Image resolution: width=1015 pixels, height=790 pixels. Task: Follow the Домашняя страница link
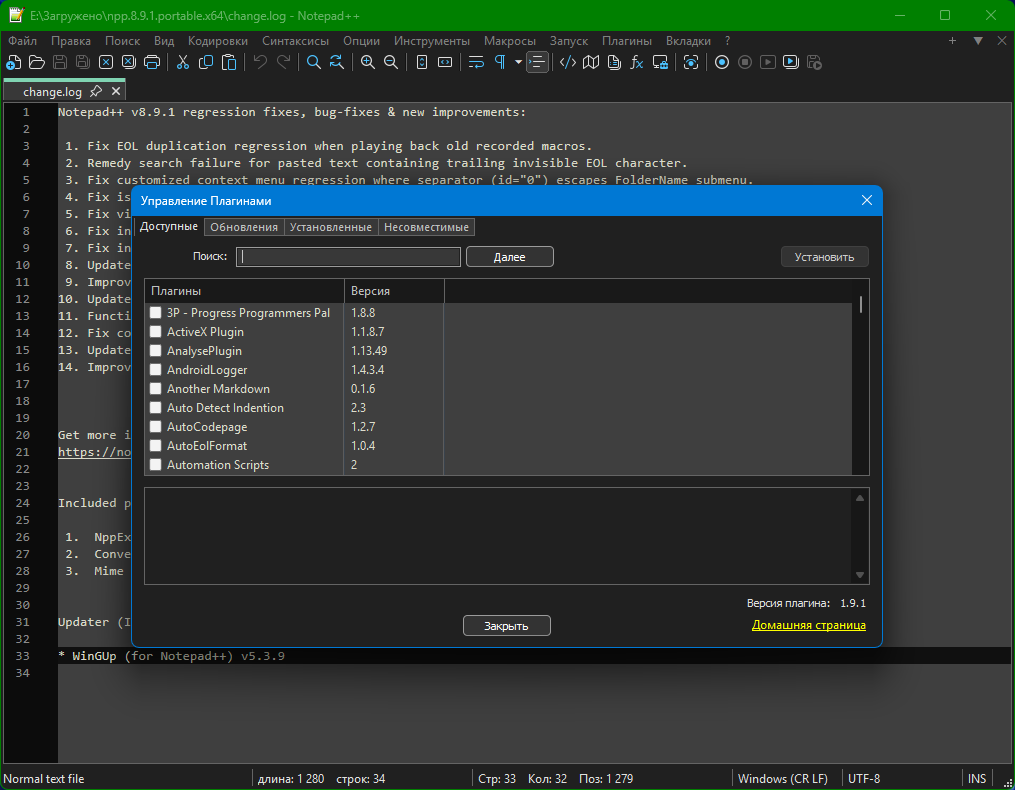(808, 625)
